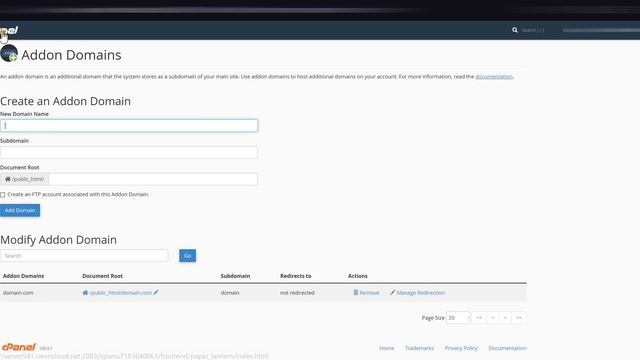The image size is (640, 360).
Task: Open the Page Size dropdown
Action: point(458,318)
